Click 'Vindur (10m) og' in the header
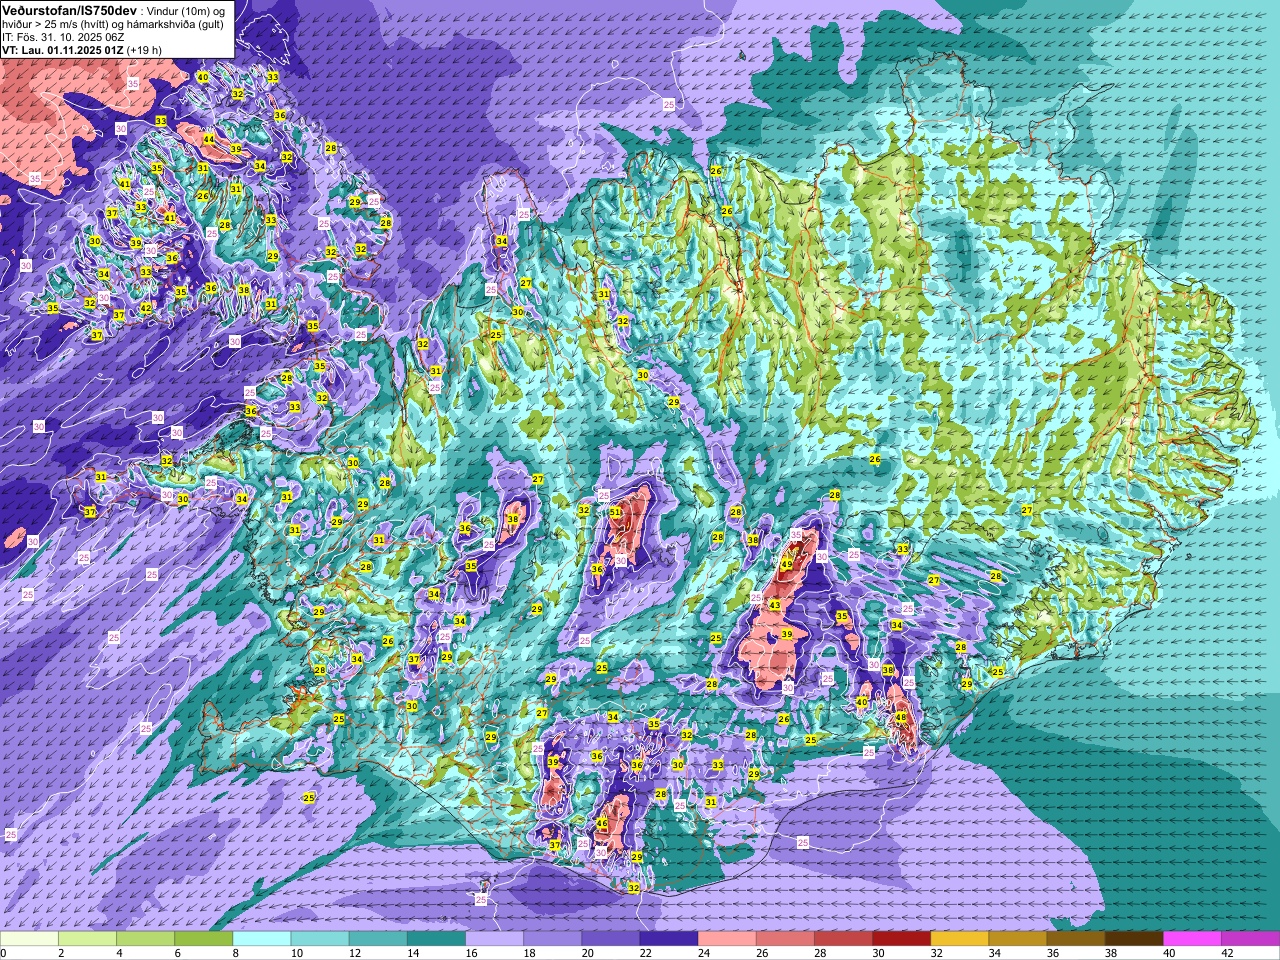This screenshot has height=960, width=1280. coord(188,9)
